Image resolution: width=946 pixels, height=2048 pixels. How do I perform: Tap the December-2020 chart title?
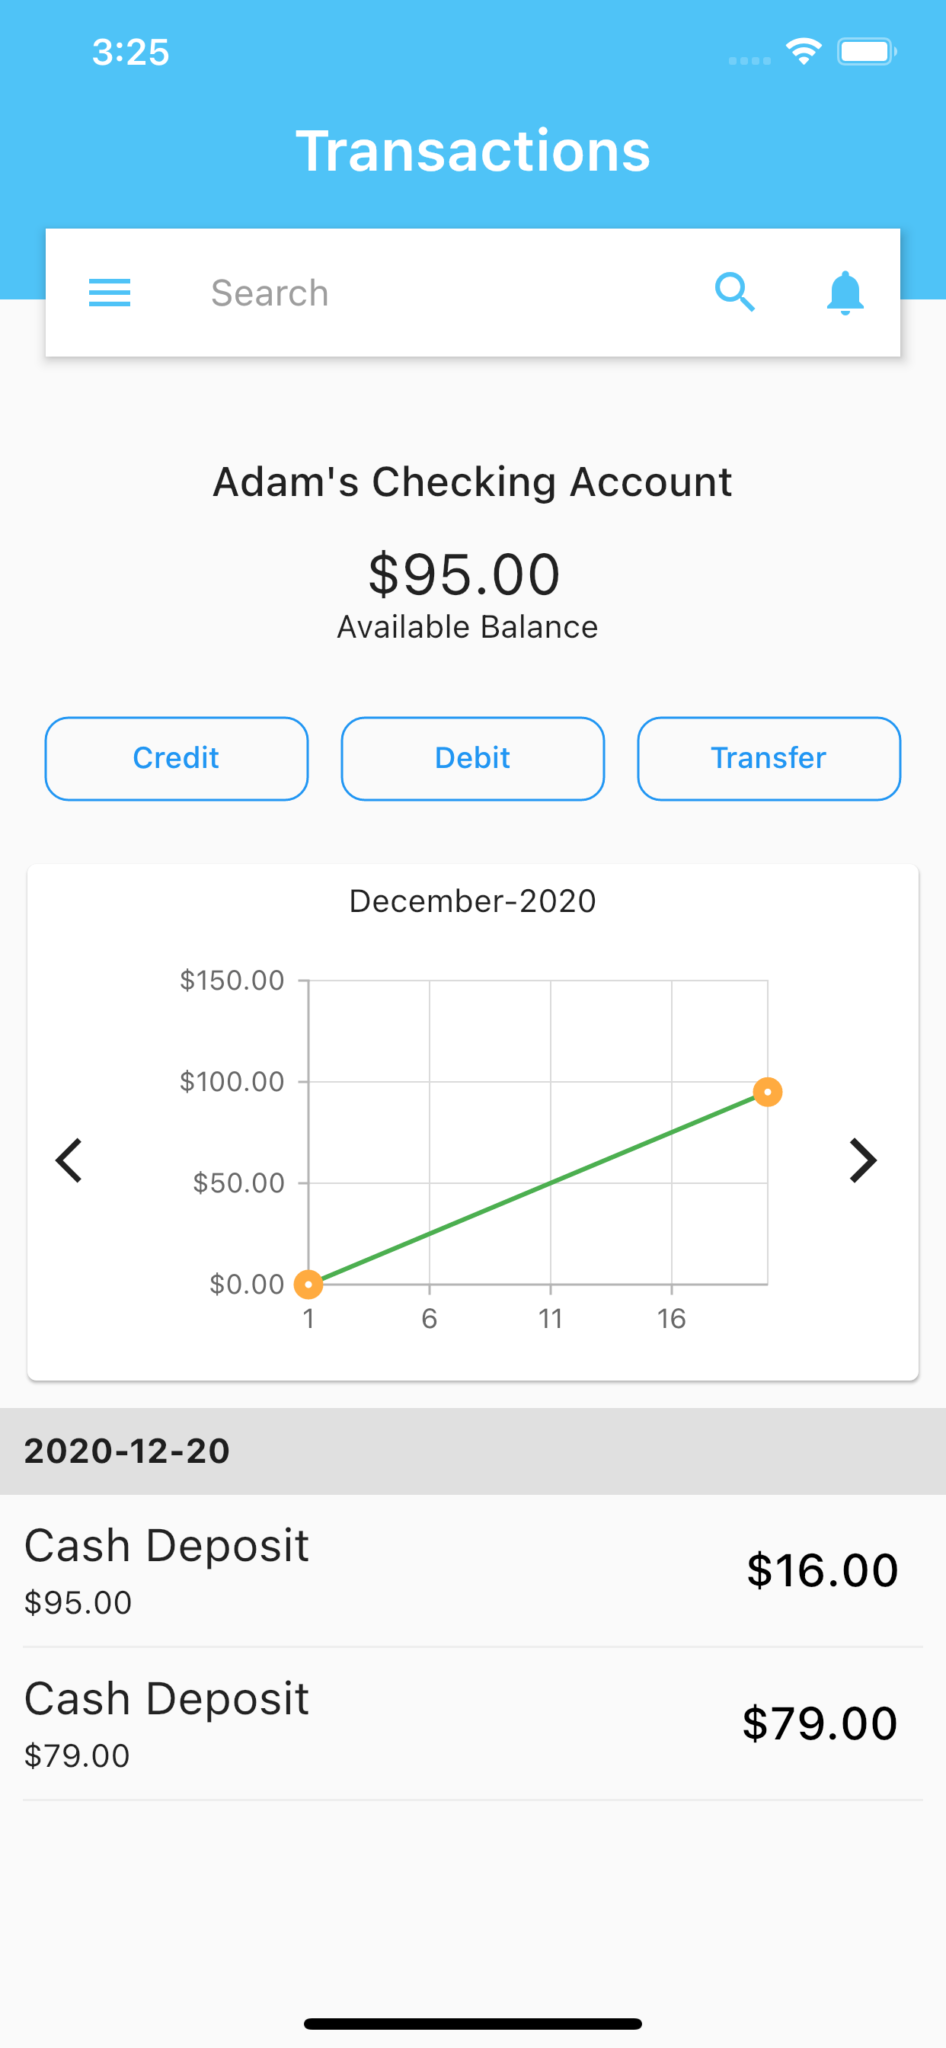tap(473, 901)
